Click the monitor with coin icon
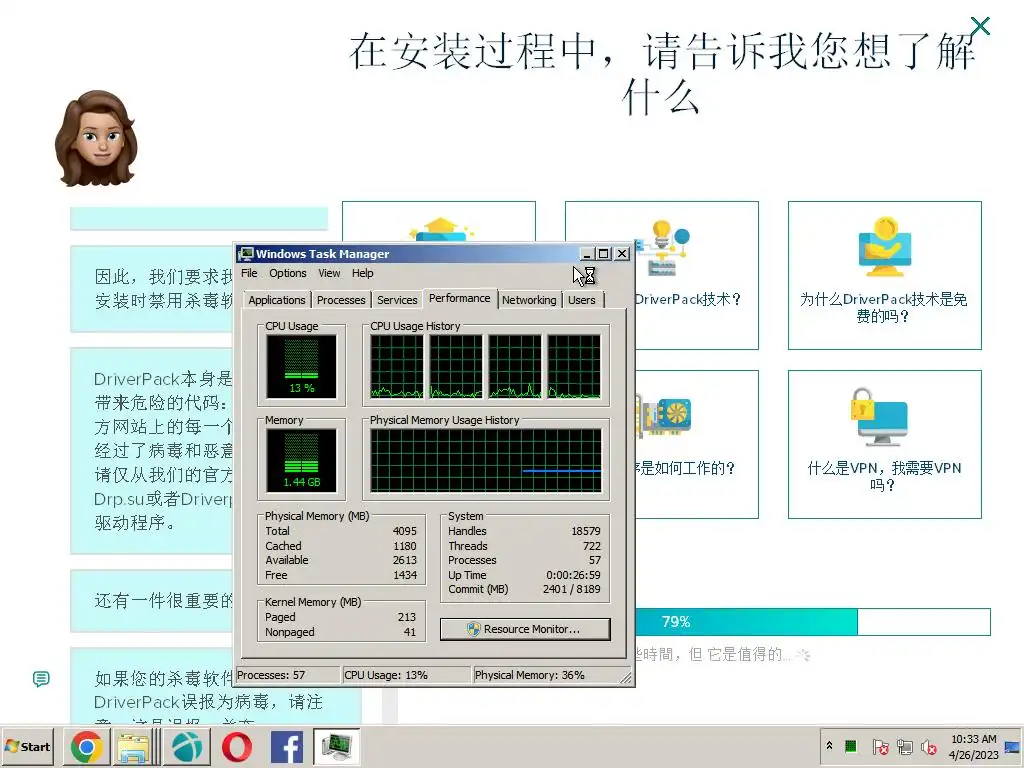1024x768 pixels. (884, 247)
